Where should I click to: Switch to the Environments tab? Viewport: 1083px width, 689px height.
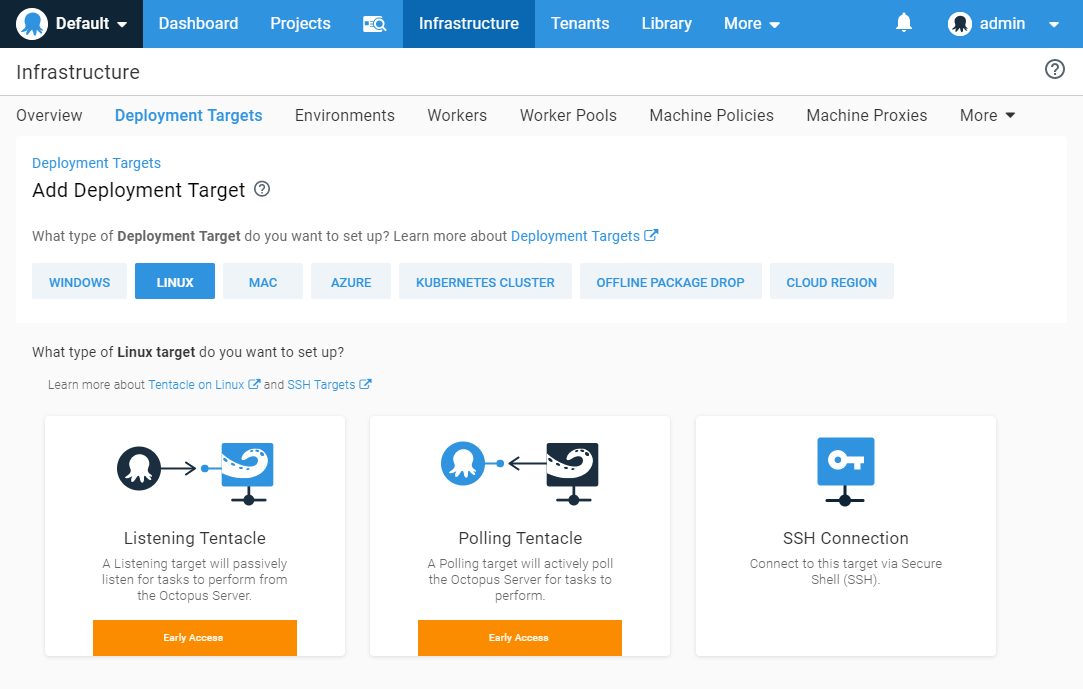click(x=344, y=115)
